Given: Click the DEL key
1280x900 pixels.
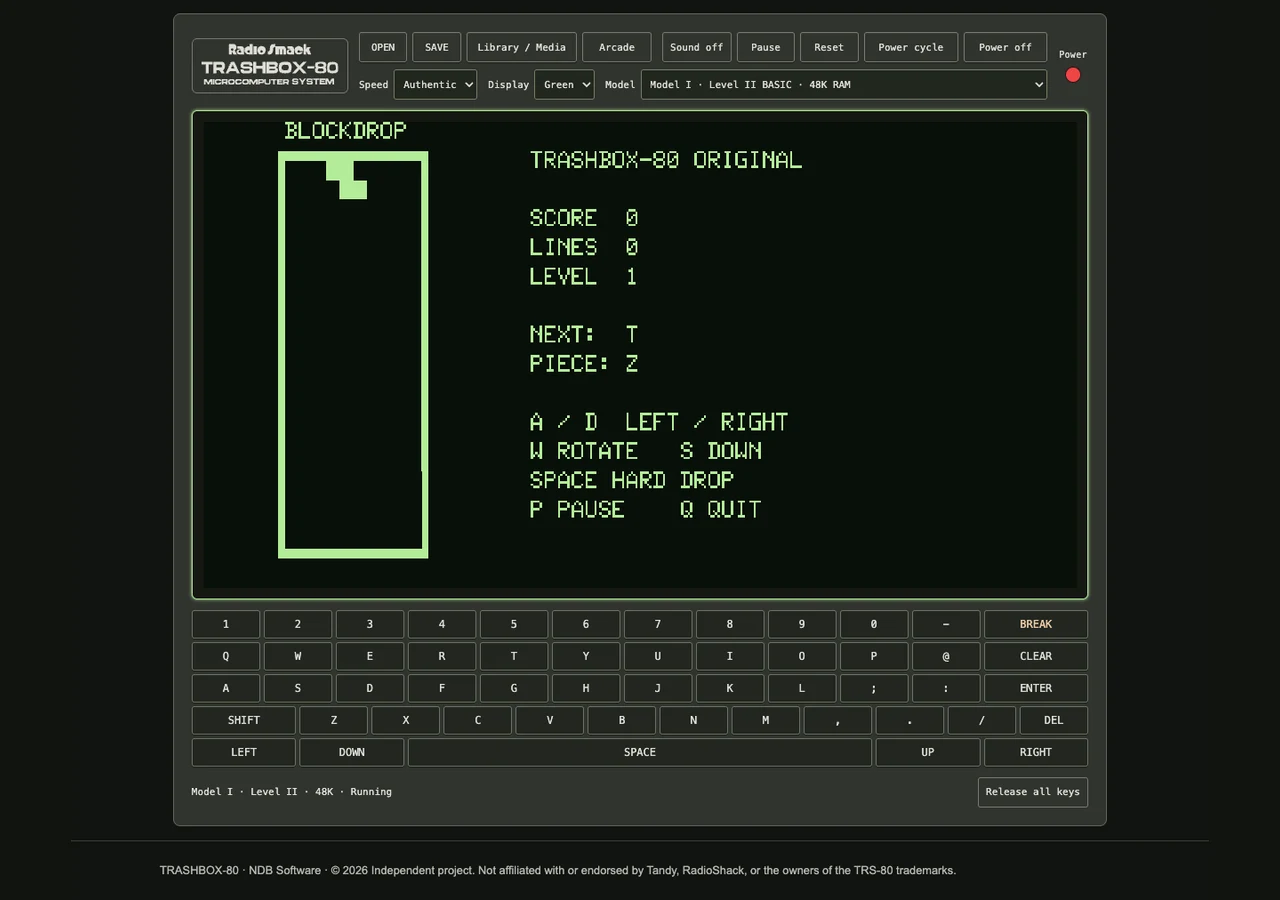Looking at the screenshot, I should click(1054, 720).
